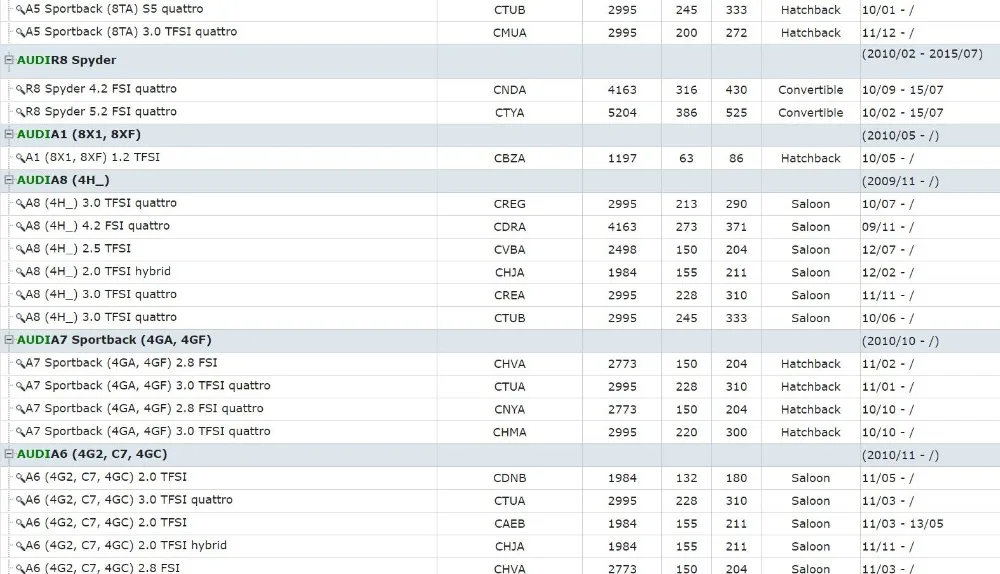Click magnifier icon of A6 3.0 TFSI quattro
Image resolution: width=1000 pixels, height=574 pixels.
pyautogui.click(x=20, y=501)
